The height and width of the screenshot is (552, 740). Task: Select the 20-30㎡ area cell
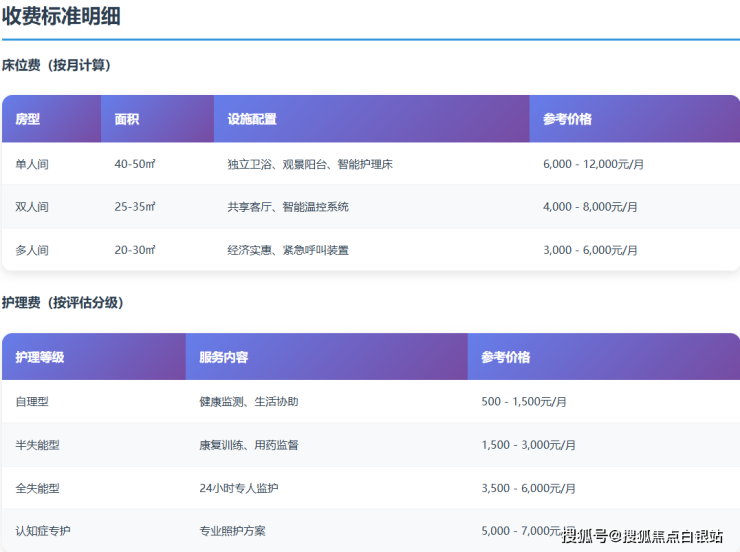(135, 250)
